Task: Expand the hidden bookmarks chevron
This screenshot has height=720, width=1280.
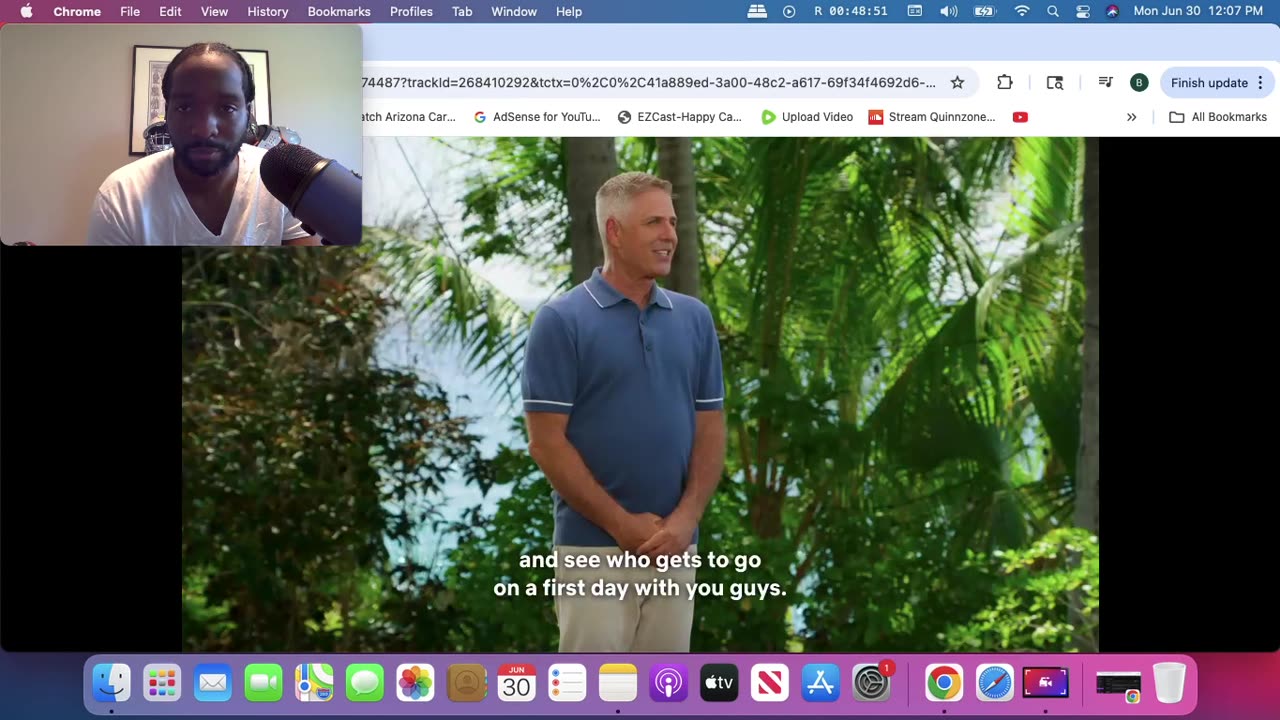Action: tap(1131, 117)
